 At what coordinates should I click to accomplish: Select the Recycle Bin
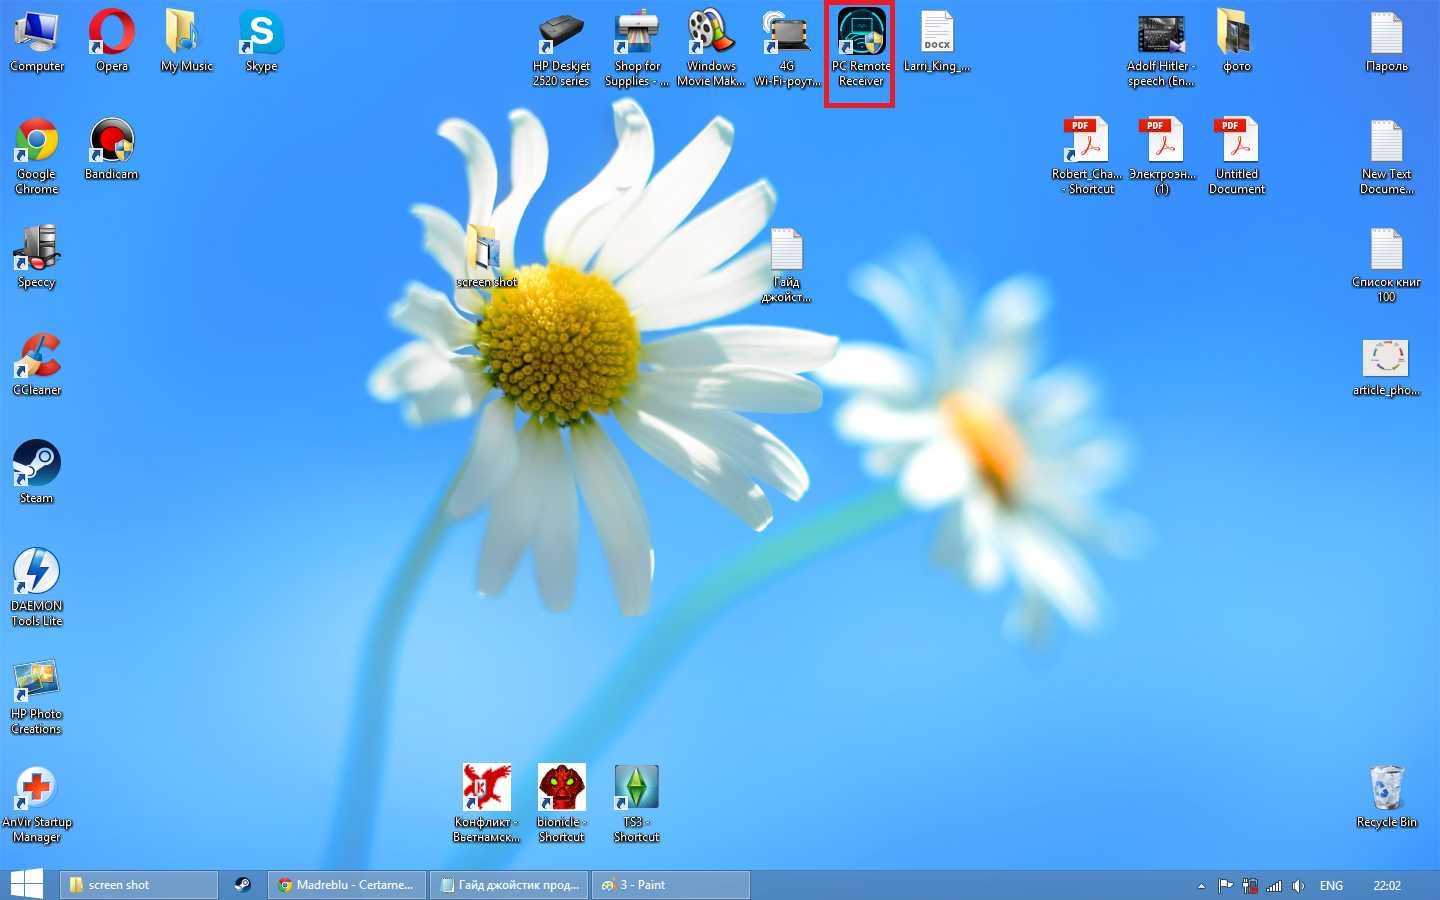click(1387, 797)
